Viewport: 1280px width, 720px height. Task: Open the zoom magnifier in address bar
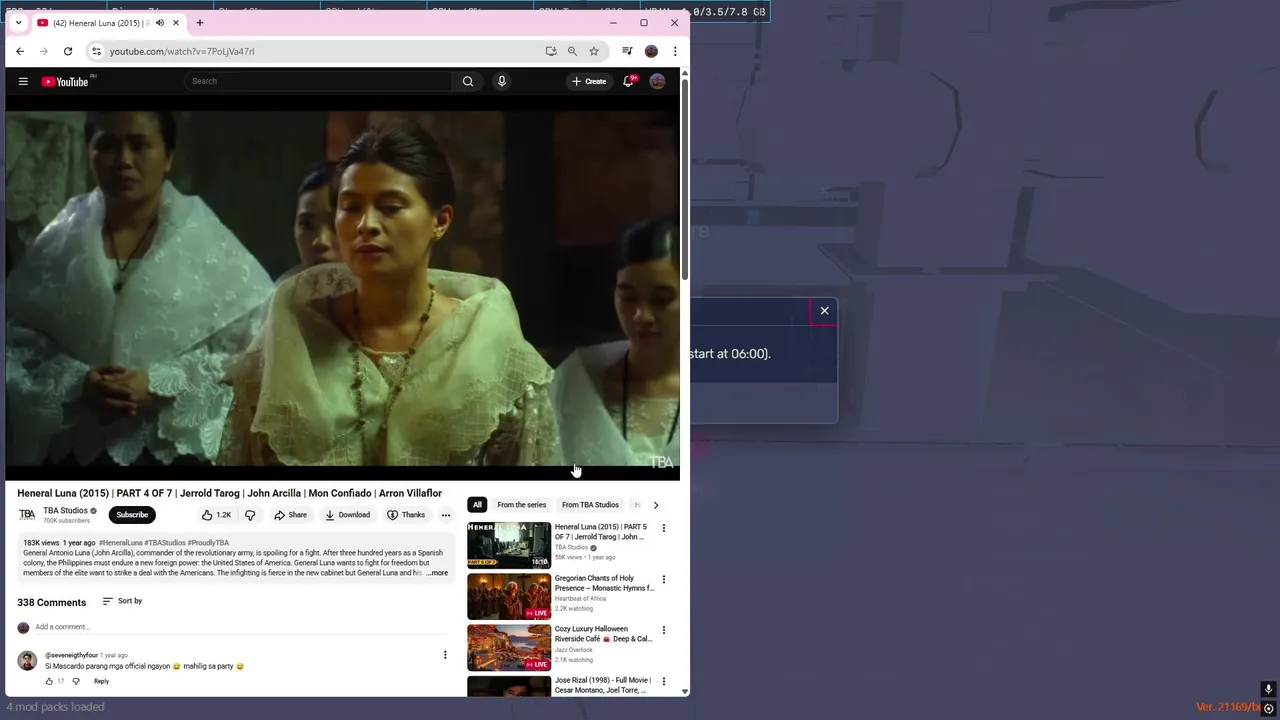pos(572,51)
